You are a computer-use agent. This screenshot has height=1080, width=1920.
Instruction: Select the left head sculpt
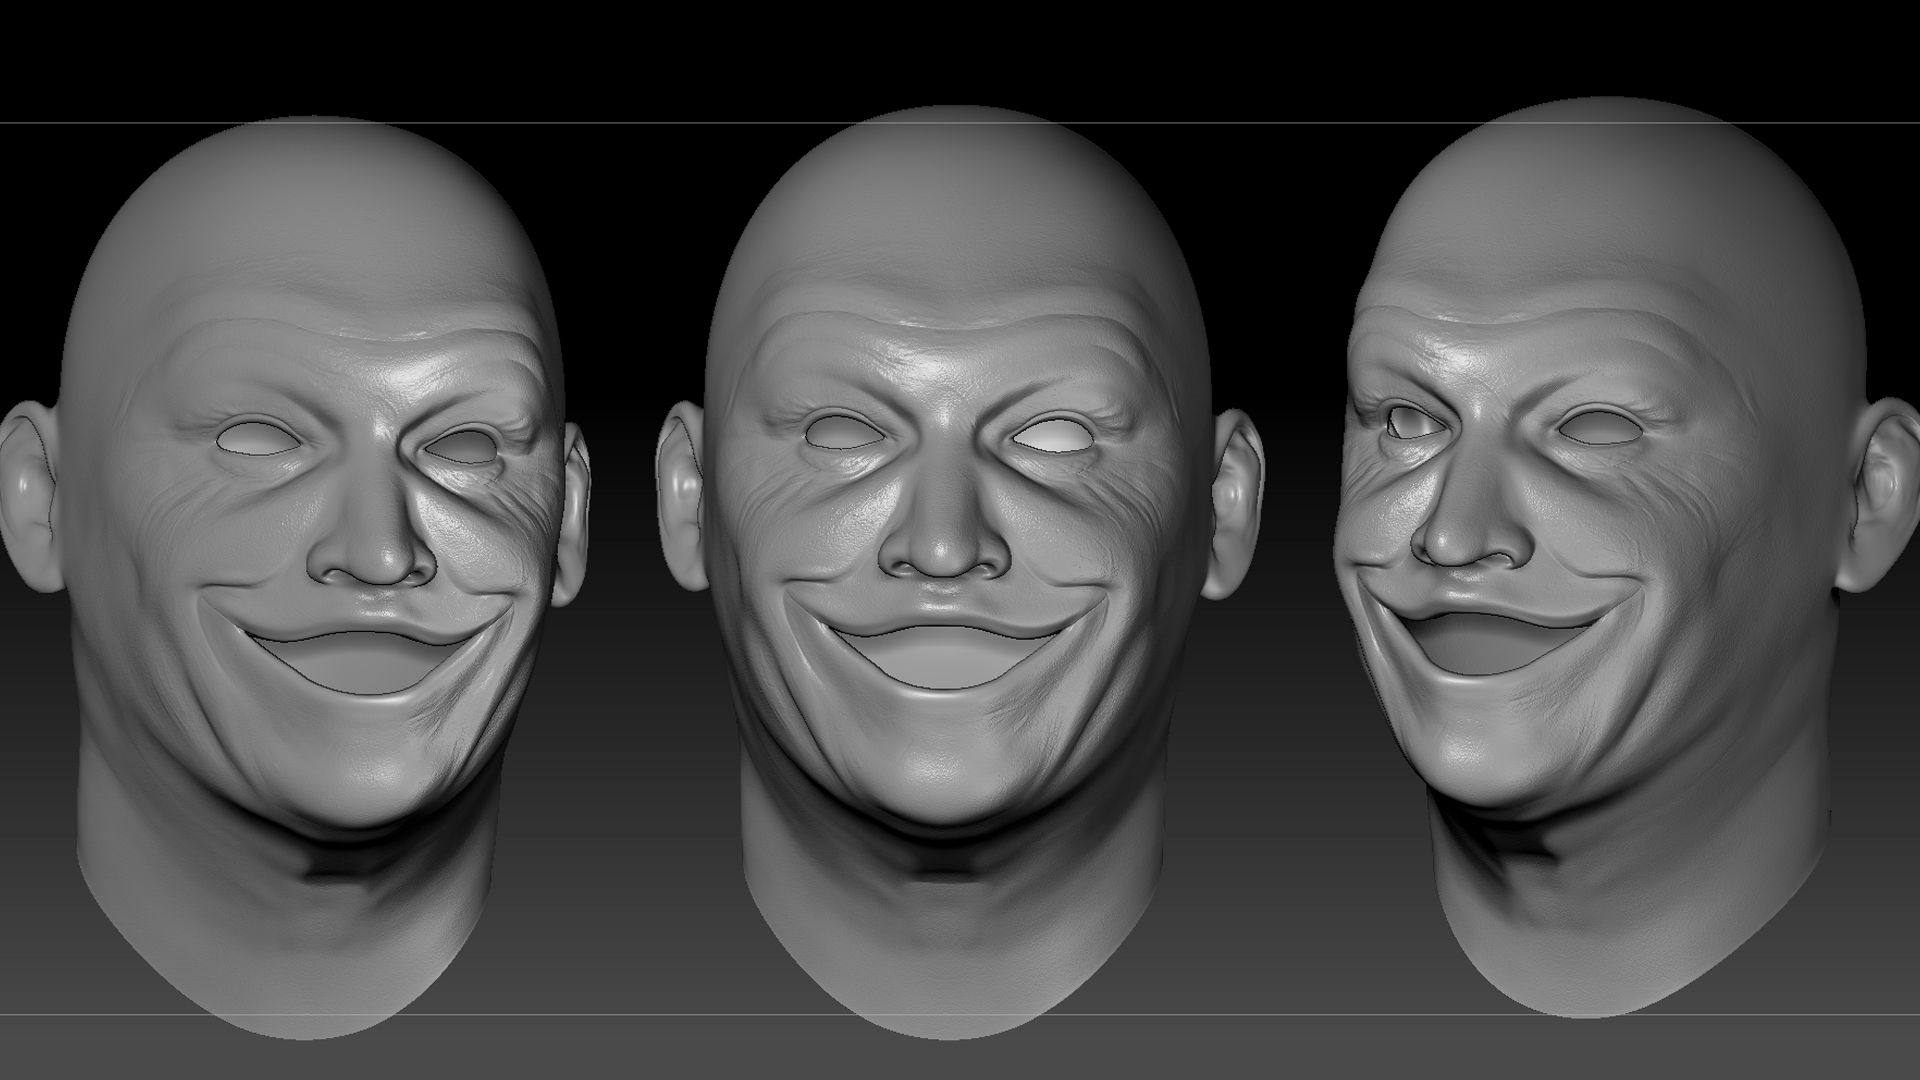[x=295, y=575]
